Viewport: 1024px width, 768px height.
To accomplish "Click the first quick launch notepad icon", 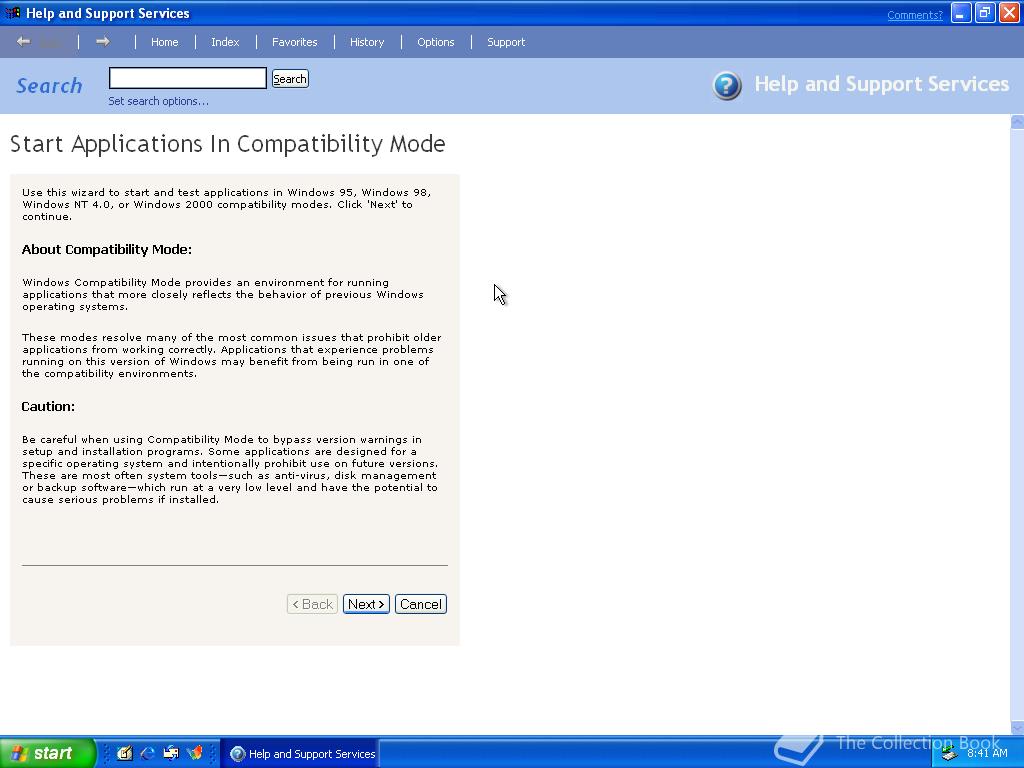I will pyautogui.click(x=124, y=753).
